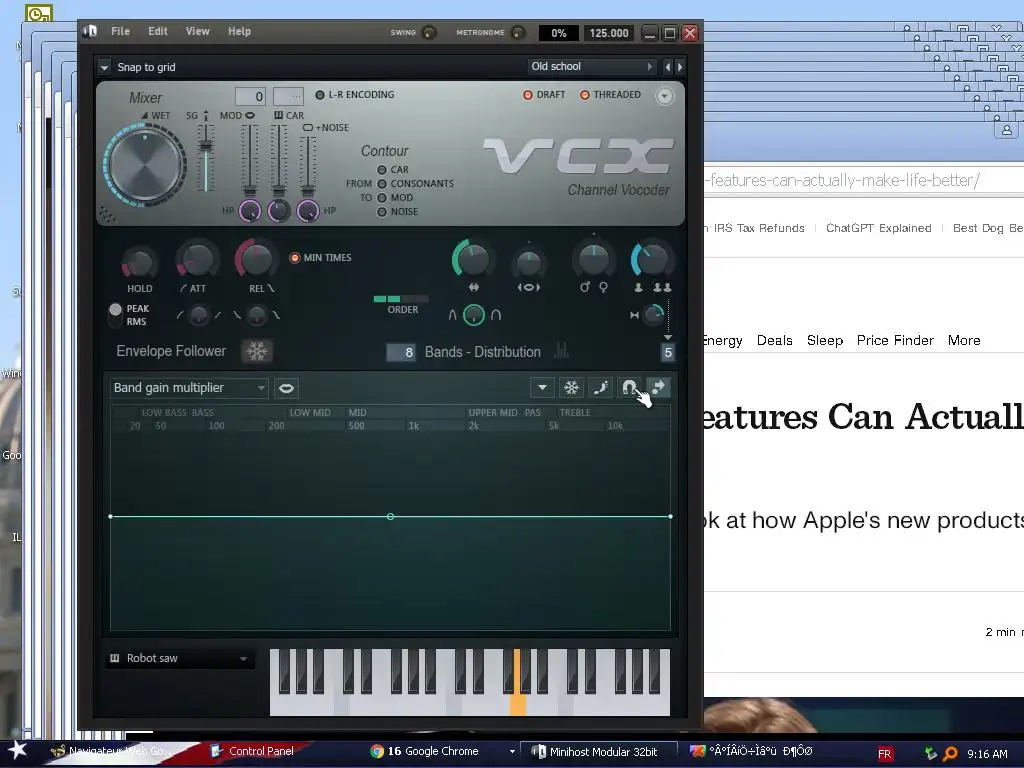The height and width of the screenshot is (768, 1024).
Task: Click the envelope step editing footprint icon
Action: click(600, 388)
